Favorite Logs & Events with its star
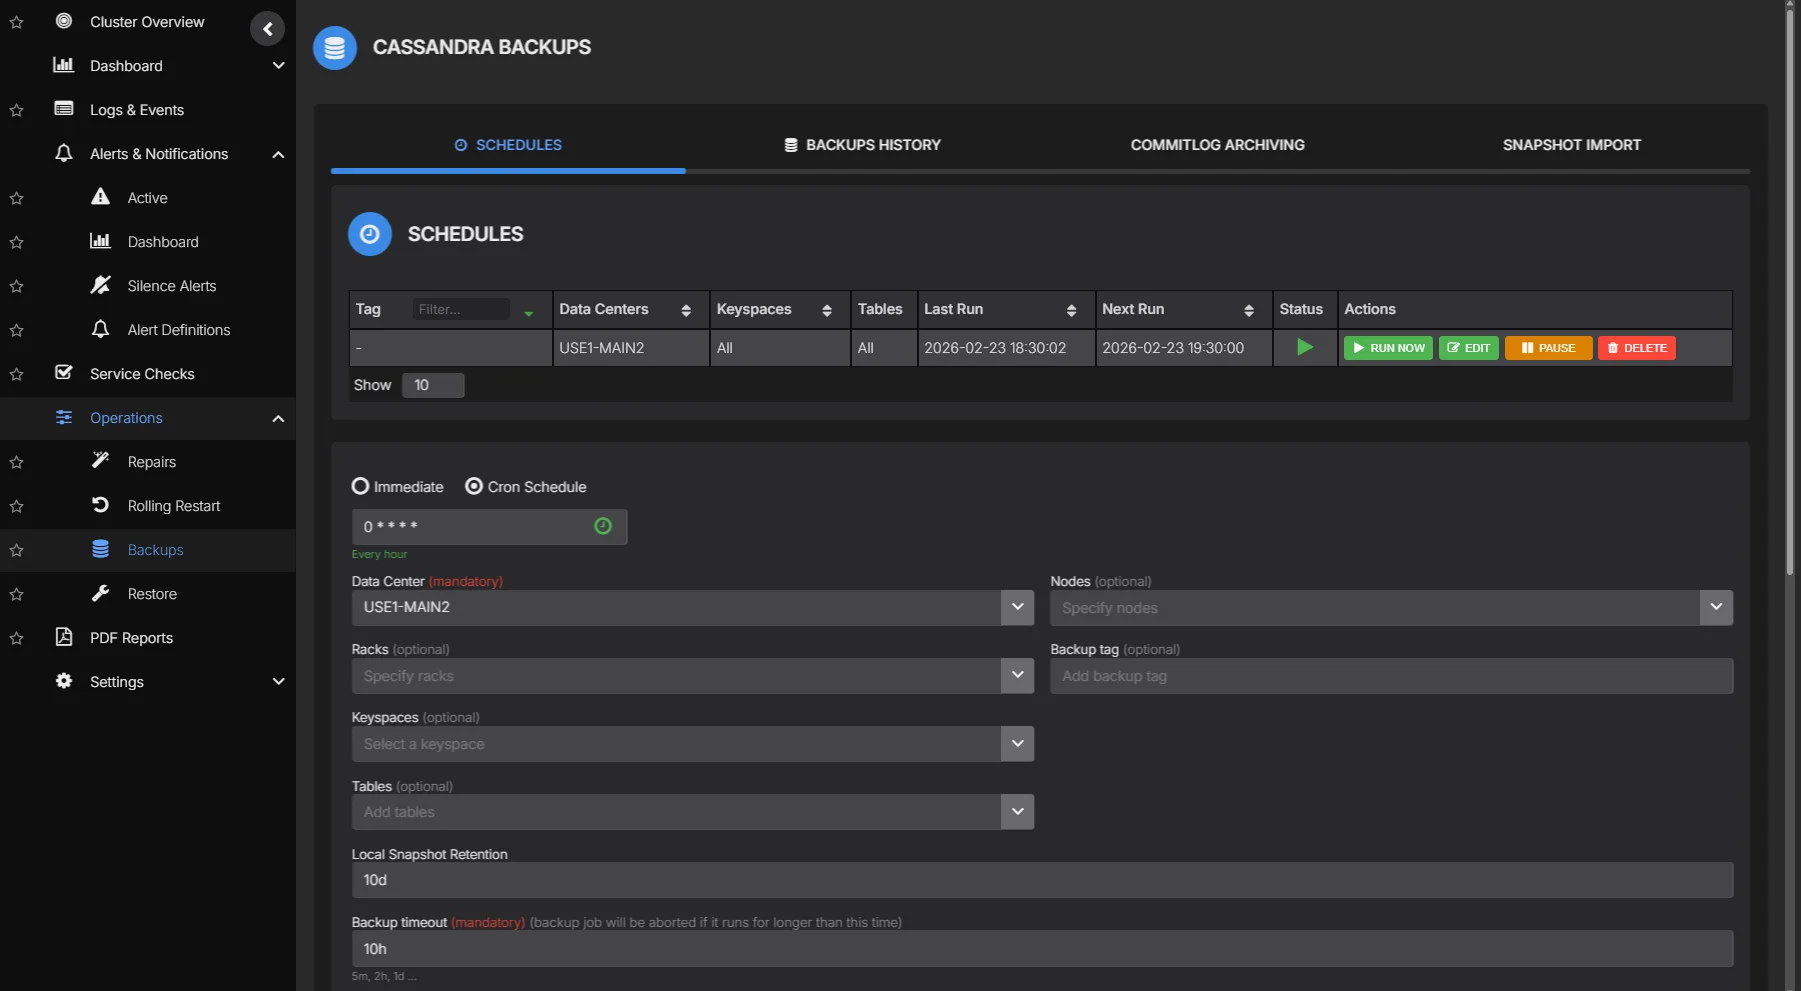1801x991 pixels. 17,110
